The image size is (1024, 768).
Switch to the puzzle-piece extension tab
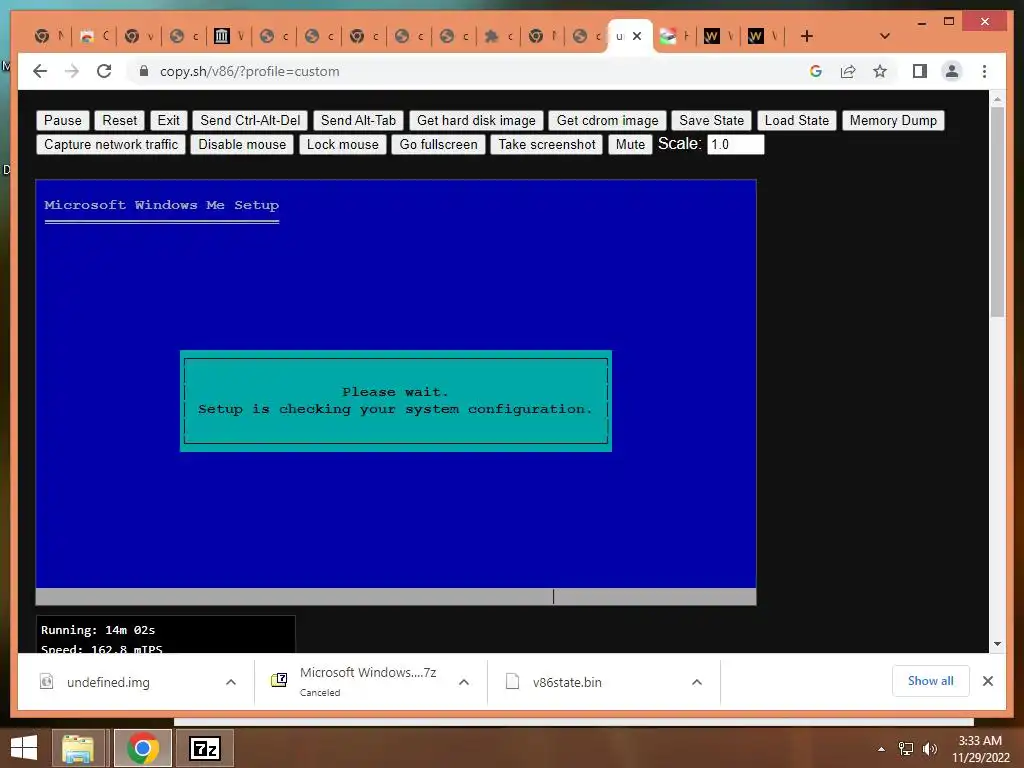point(500,36)
